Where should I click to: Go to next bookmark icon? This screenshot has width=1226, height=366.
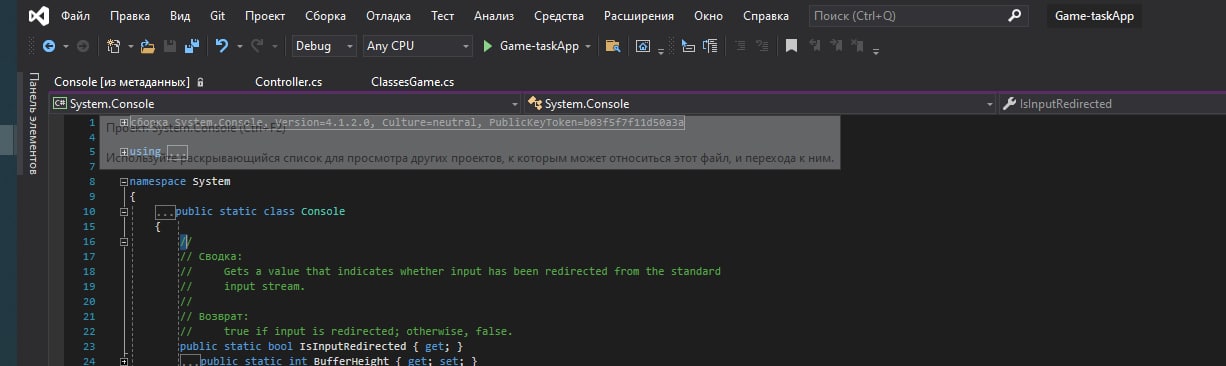(837, 46)
